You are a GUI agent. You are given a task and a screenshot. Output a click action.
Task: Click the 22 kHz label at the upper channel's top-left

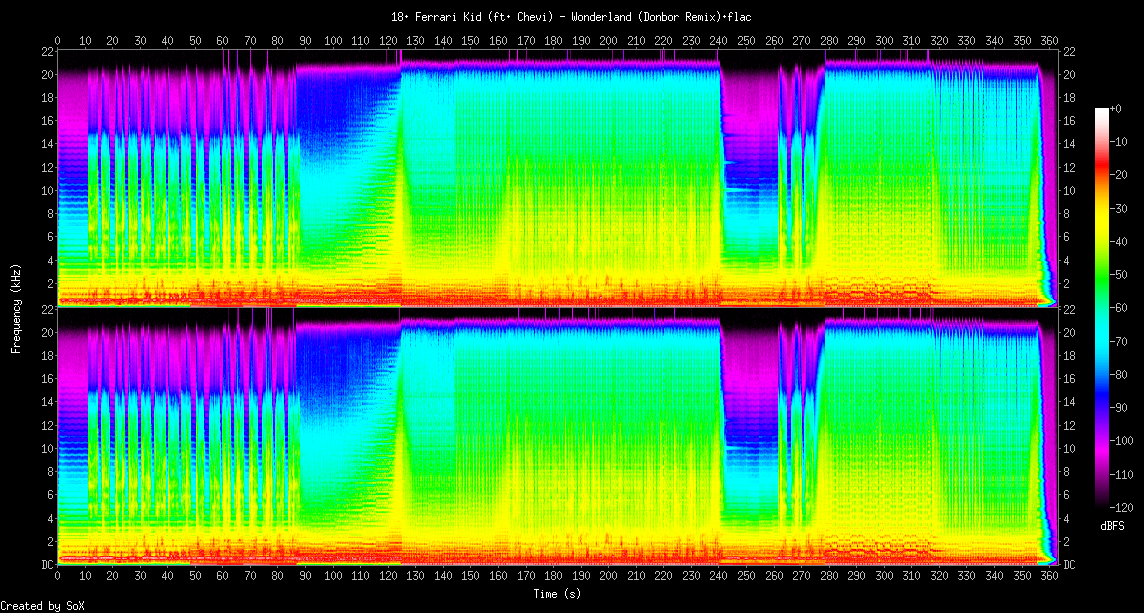pos(45,51)
